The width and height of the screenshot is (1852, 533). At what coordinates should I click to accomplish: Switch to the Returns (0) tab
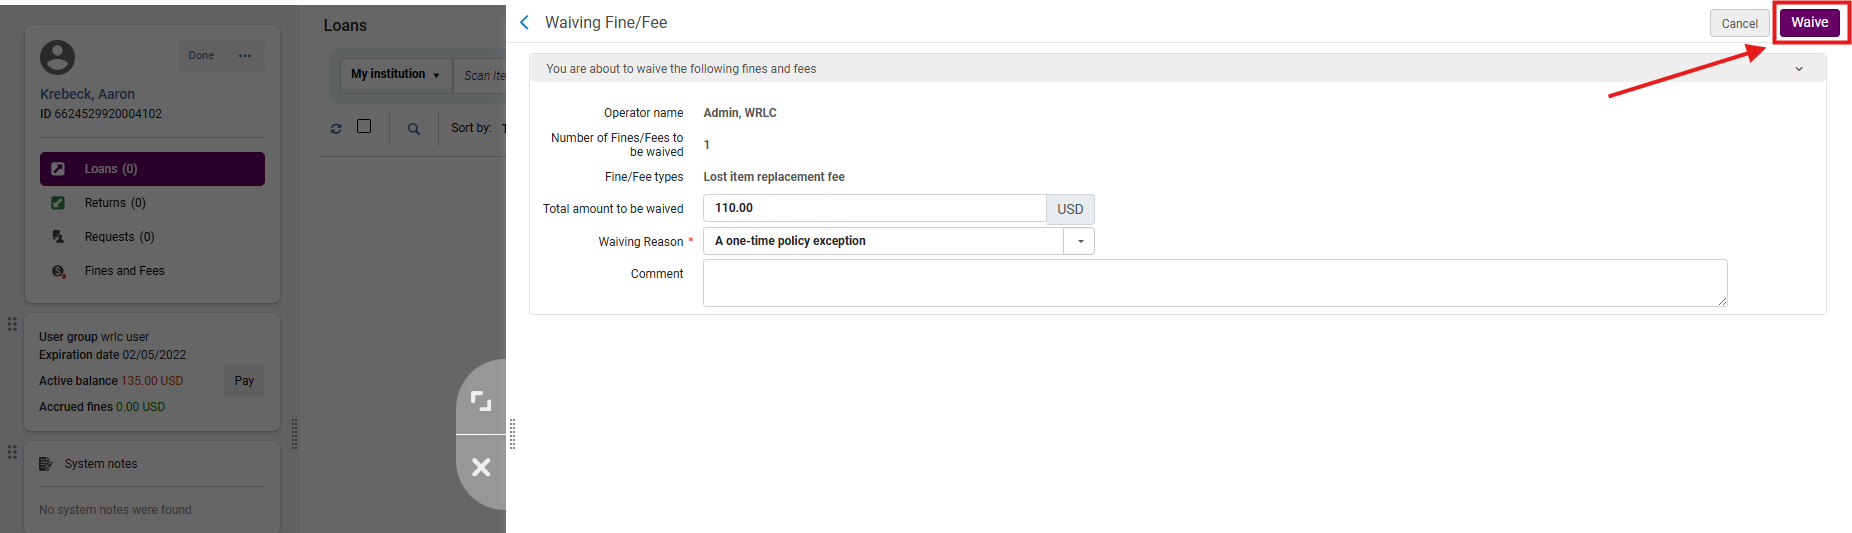[x=115, y=203]
